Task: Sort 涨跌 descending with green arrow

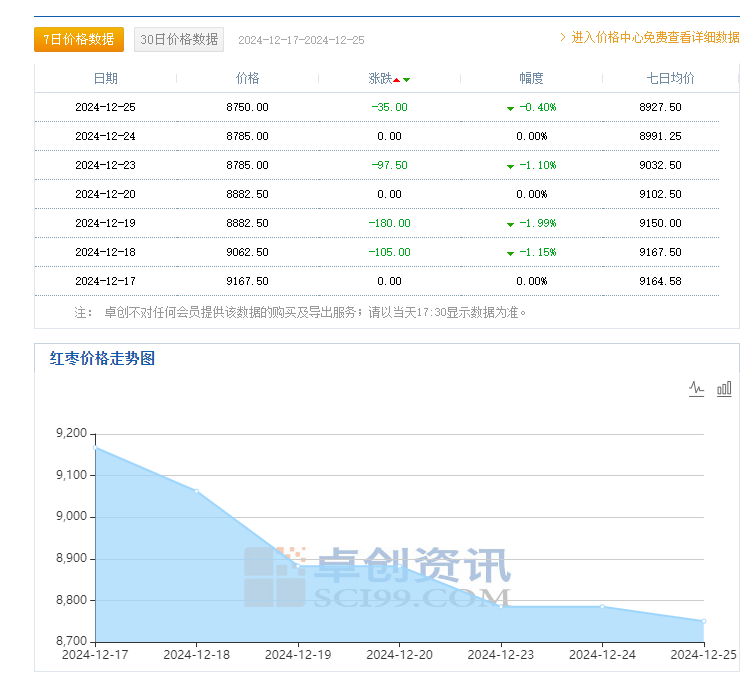Action: 406,80
